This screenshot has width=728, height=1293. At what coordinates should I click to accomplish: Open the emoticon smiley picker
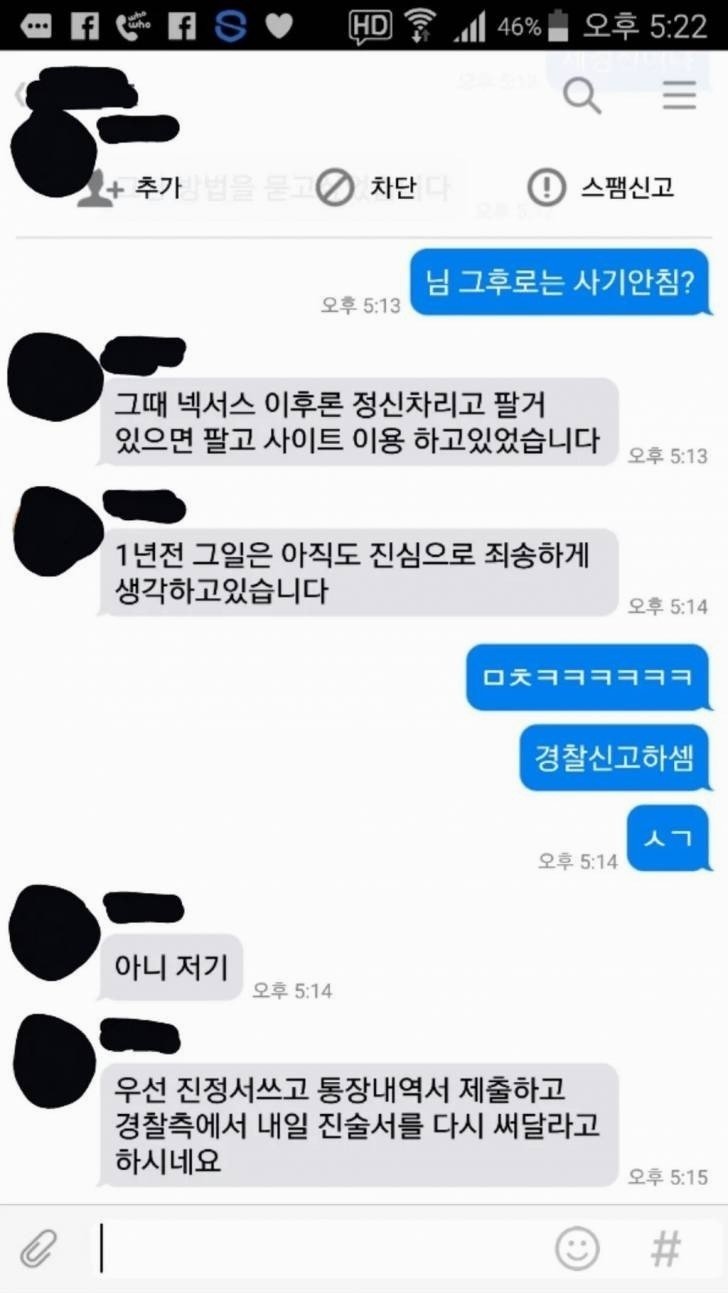(577, 1248)
